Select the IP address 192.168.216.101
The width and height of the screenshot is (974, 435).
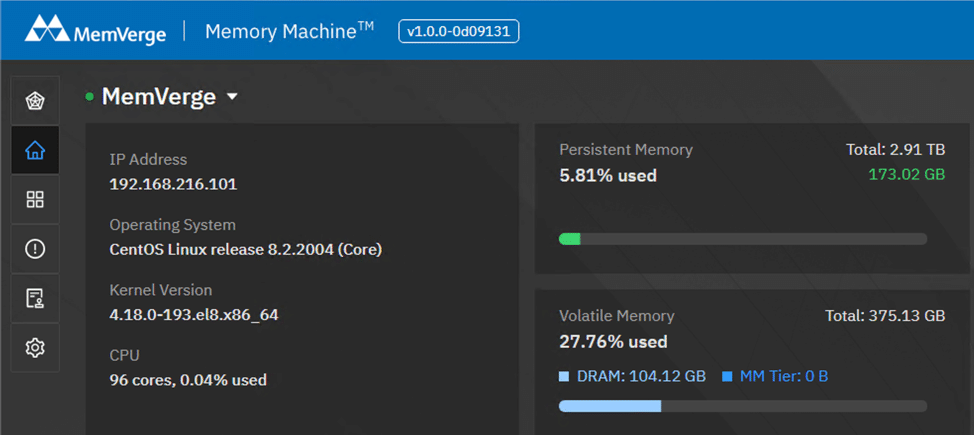(173, 185)
